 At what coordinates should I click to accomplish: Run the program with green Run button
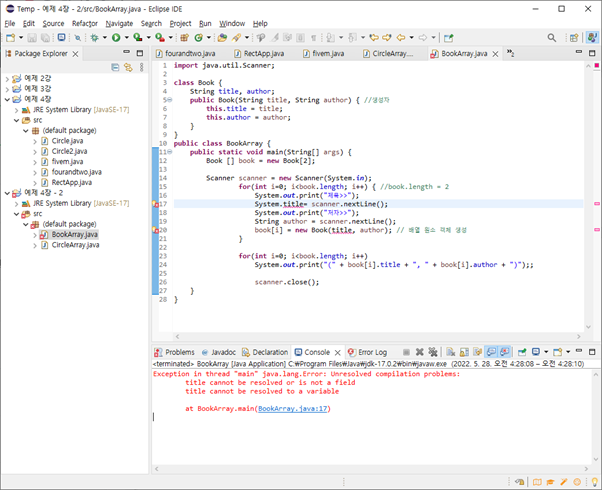pos(116,38)
